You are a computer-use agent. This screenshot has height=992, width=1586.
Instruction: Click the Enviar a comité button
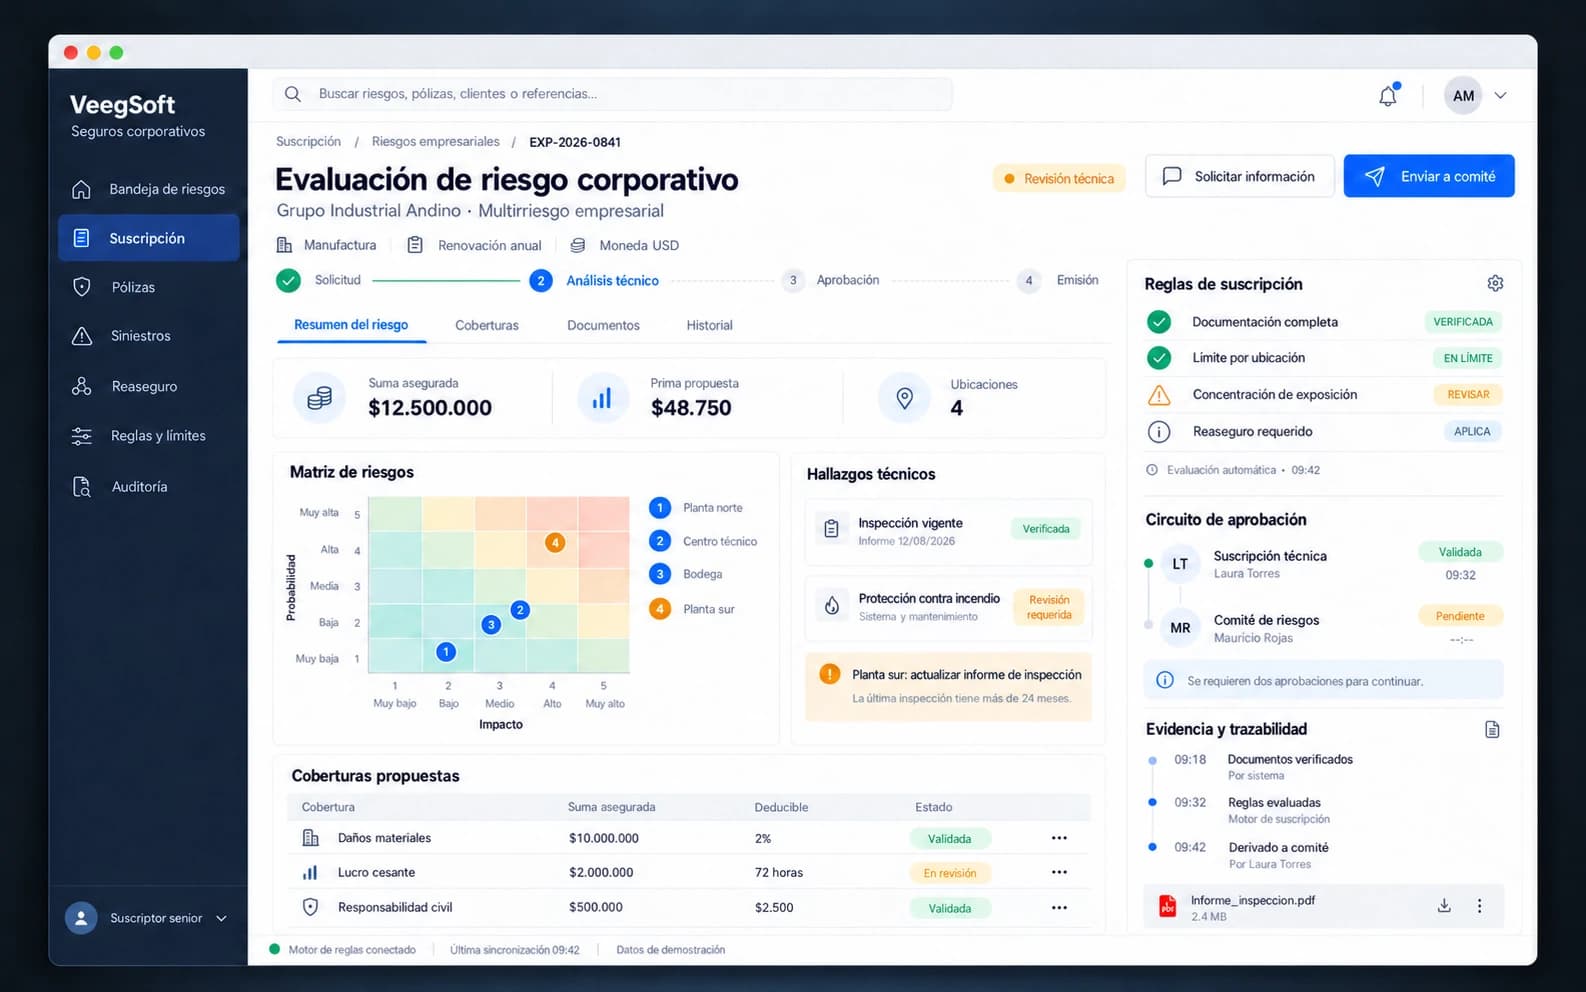[1429, 176]
